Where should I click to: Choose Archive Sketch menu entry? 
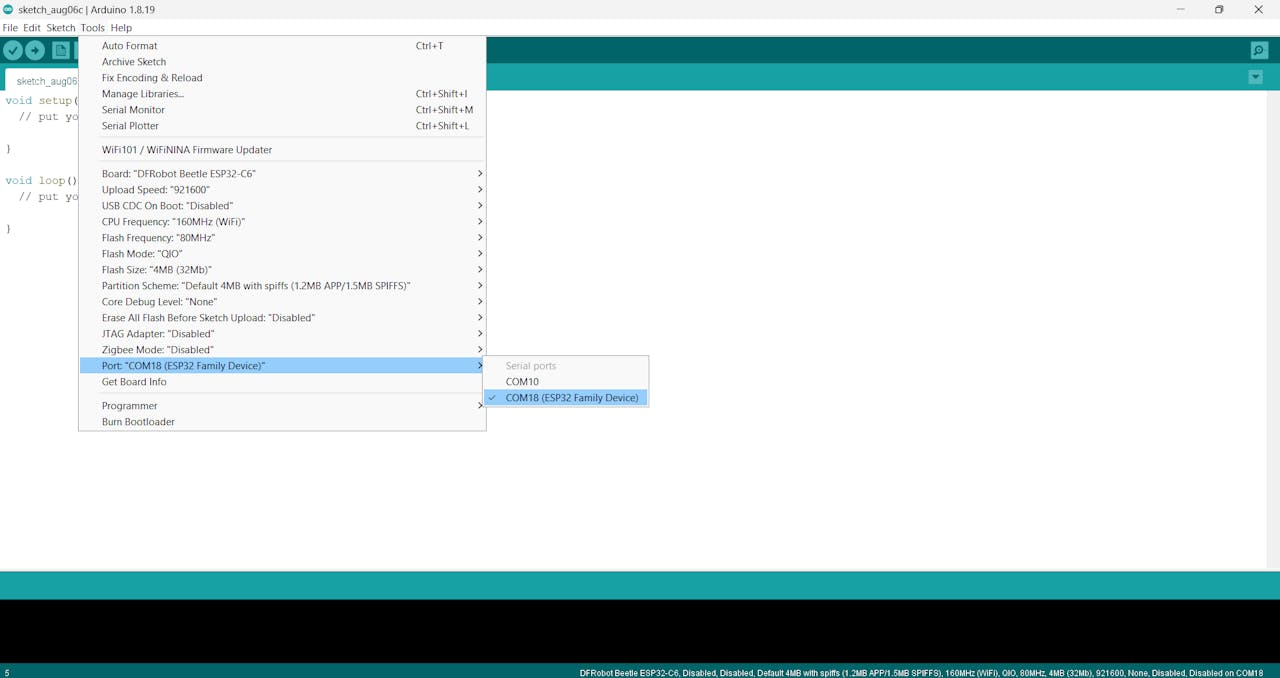(282, 62)
